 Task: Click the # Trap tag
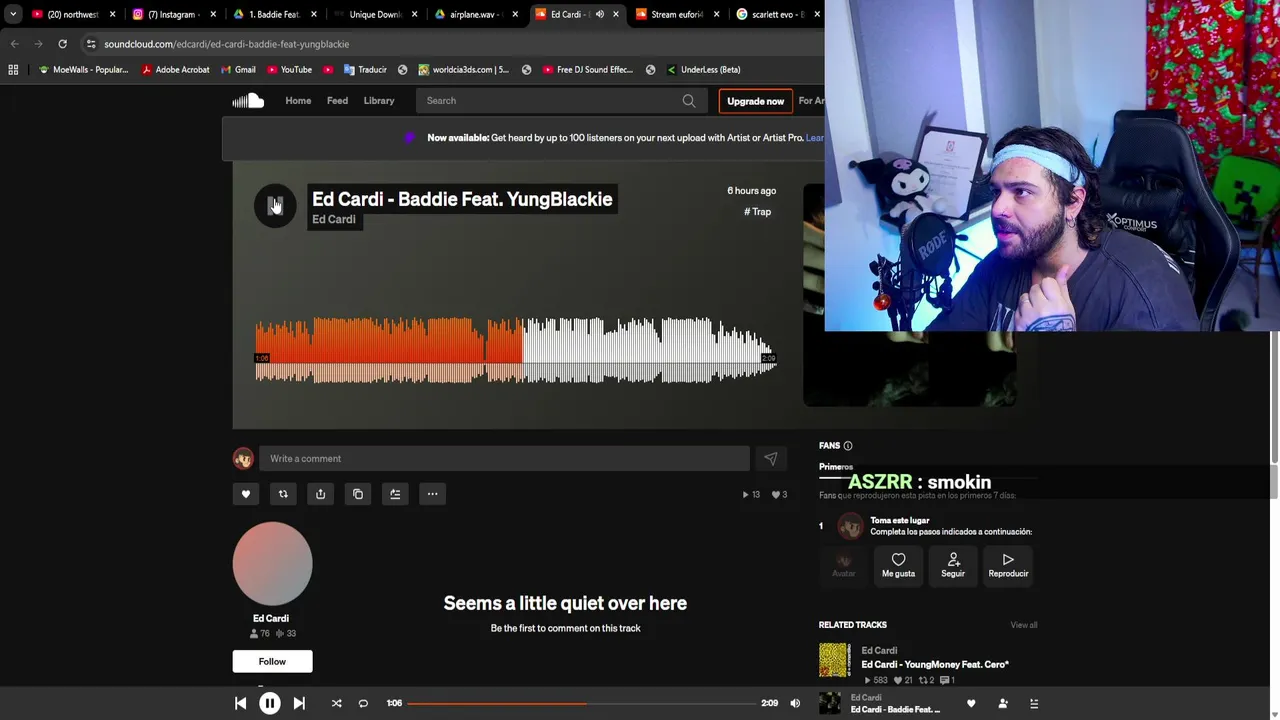pyautogui.click(x=758, y=212)
